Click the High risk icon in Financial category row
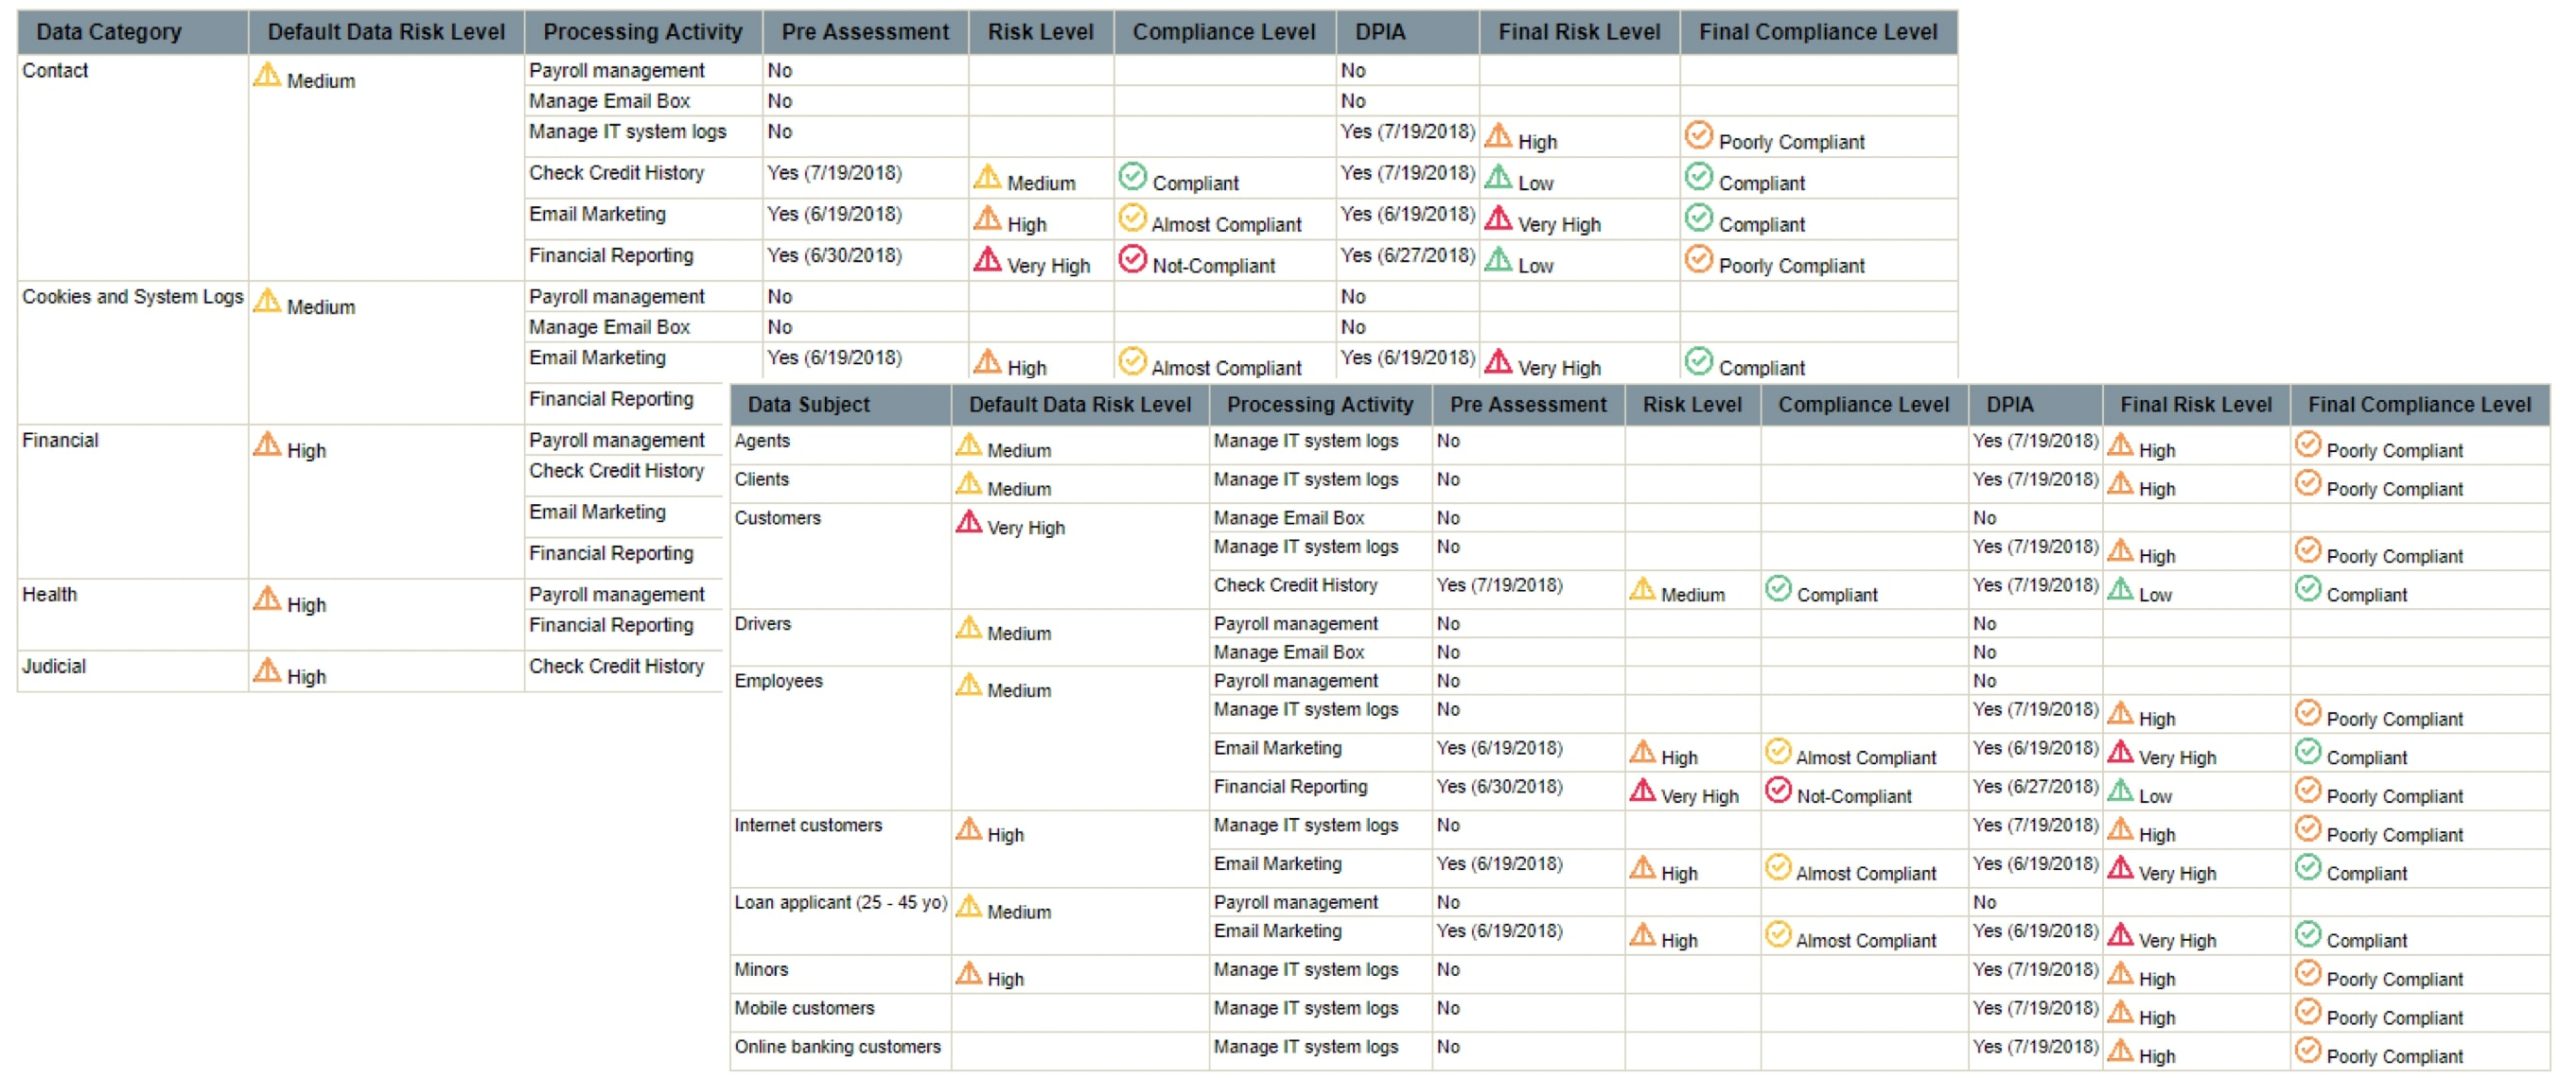This screenshot has height=1078, width=2560. (266, 444)
